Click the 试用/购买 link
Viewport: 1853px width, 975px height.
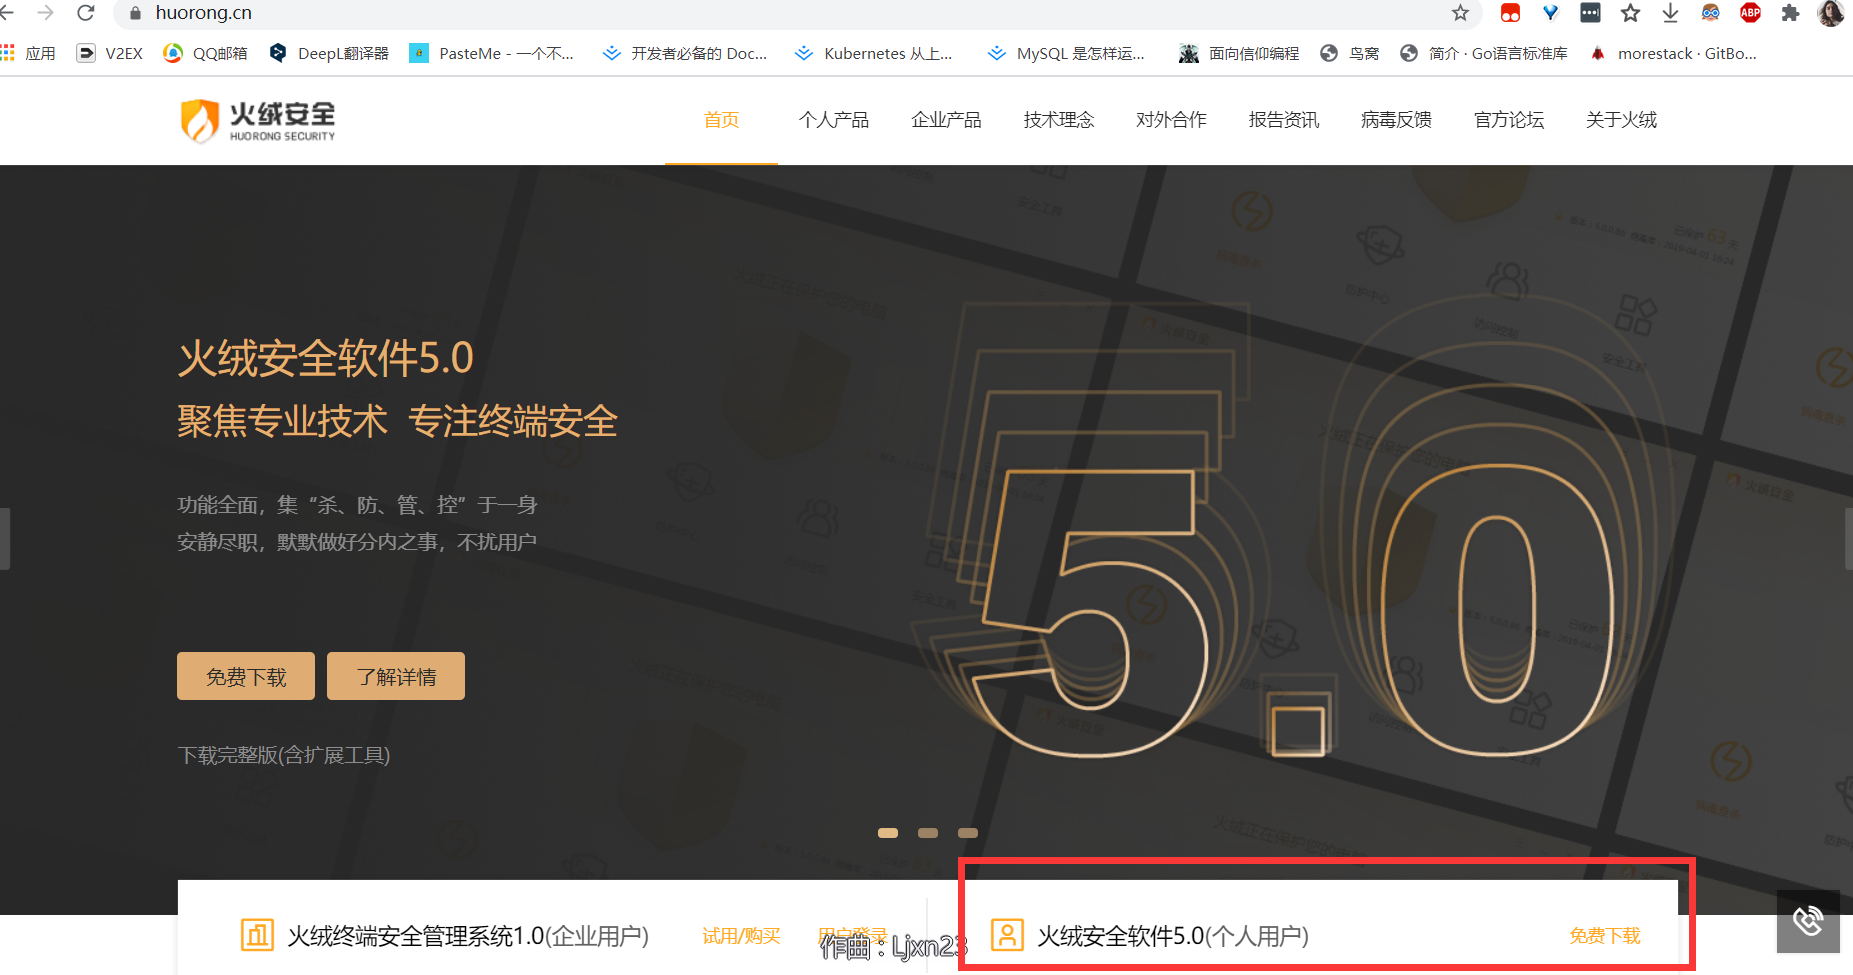pos(741,936)
